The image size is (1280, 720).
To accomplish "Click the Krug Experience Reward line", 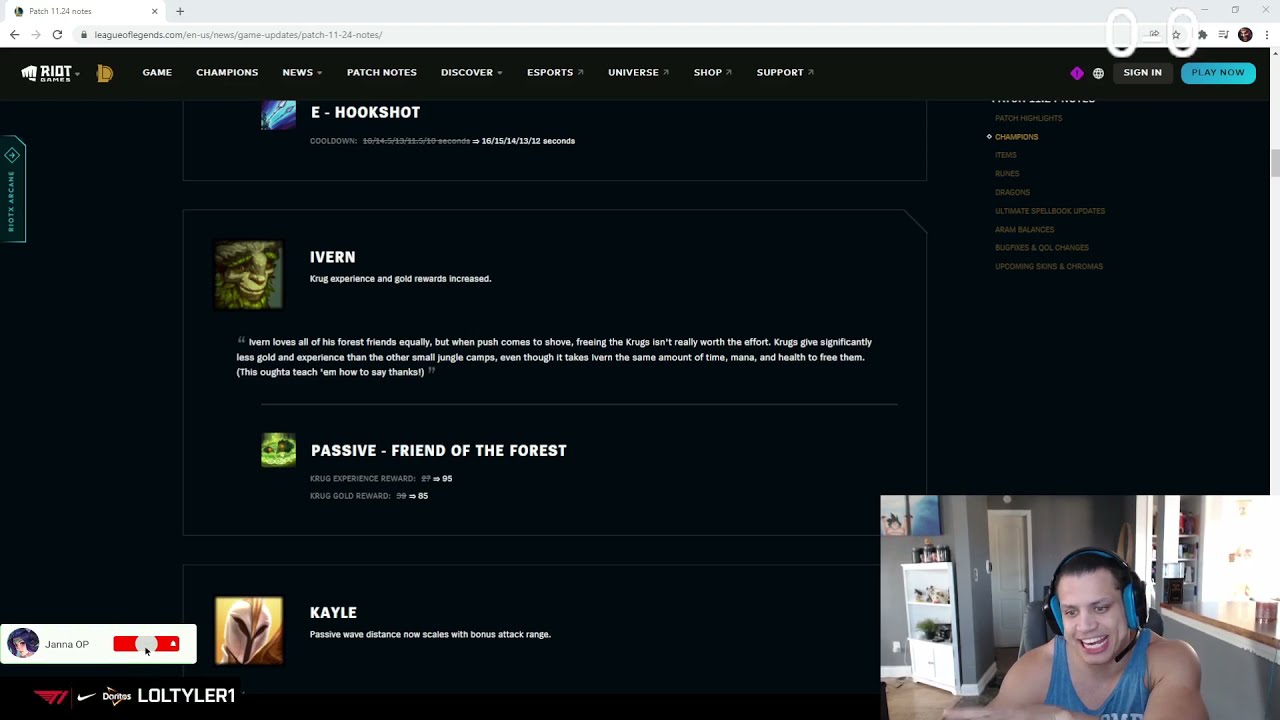I will point(381,479).
